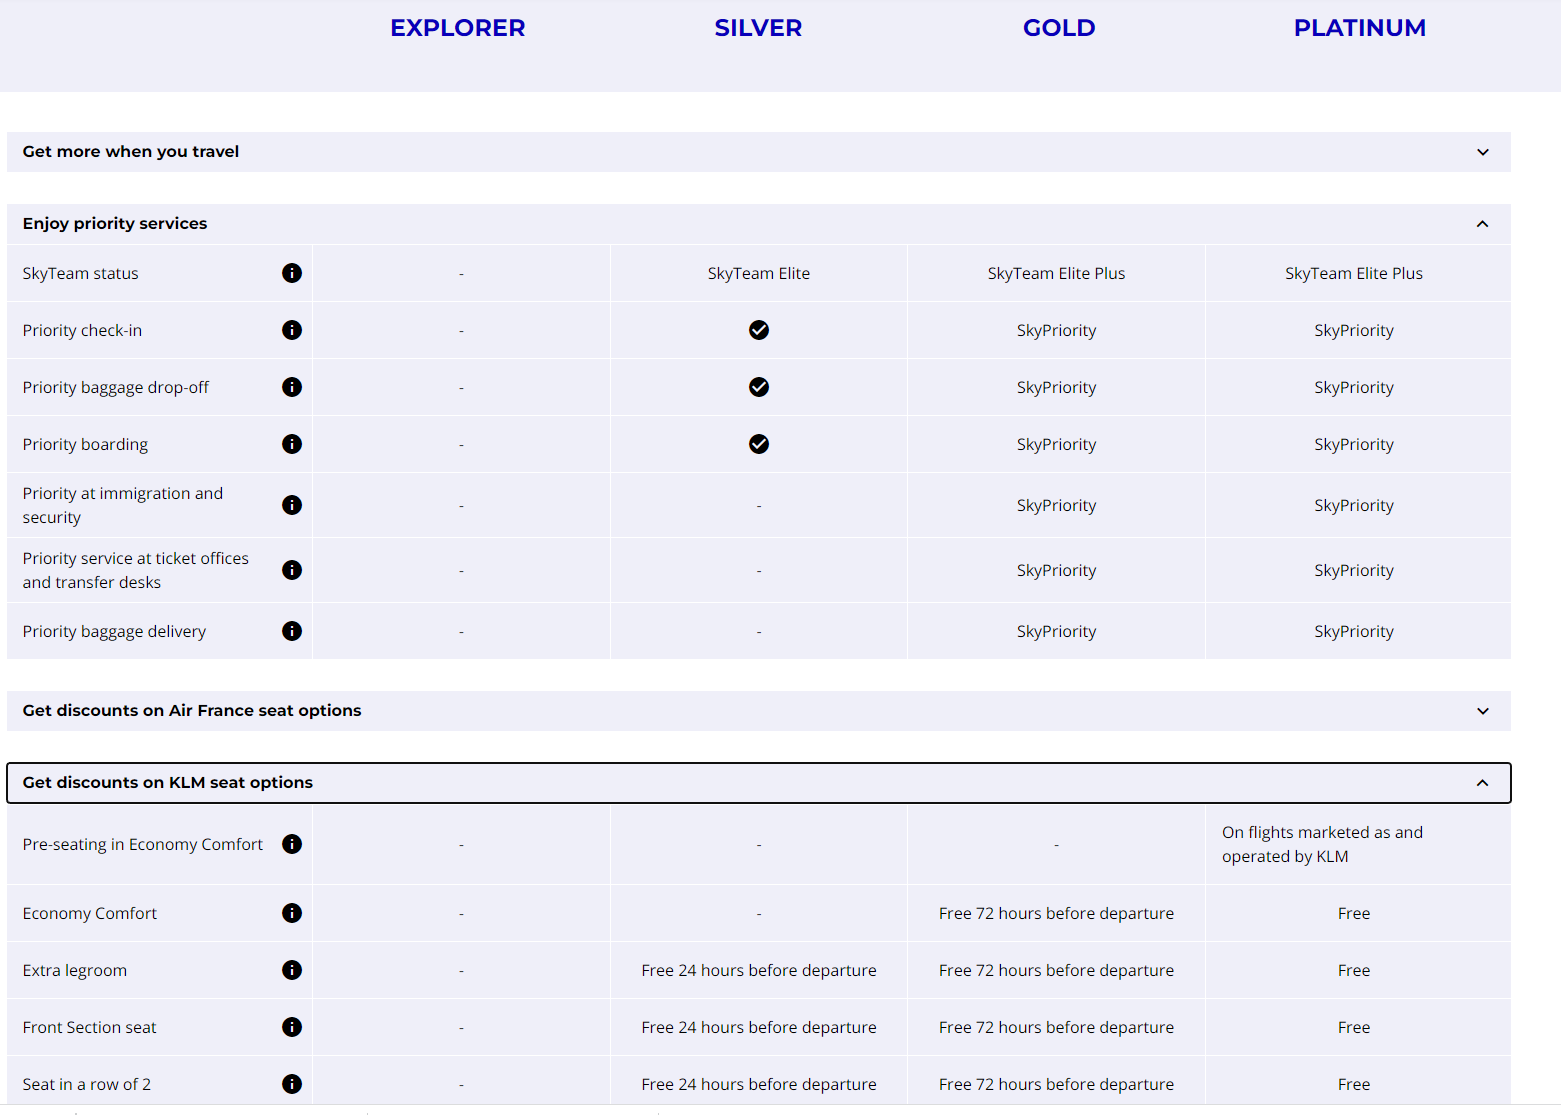Click Silver checkmark for Priority baggage drop-off
This screenshot has height=1115, width=1561.
point(759,387)
